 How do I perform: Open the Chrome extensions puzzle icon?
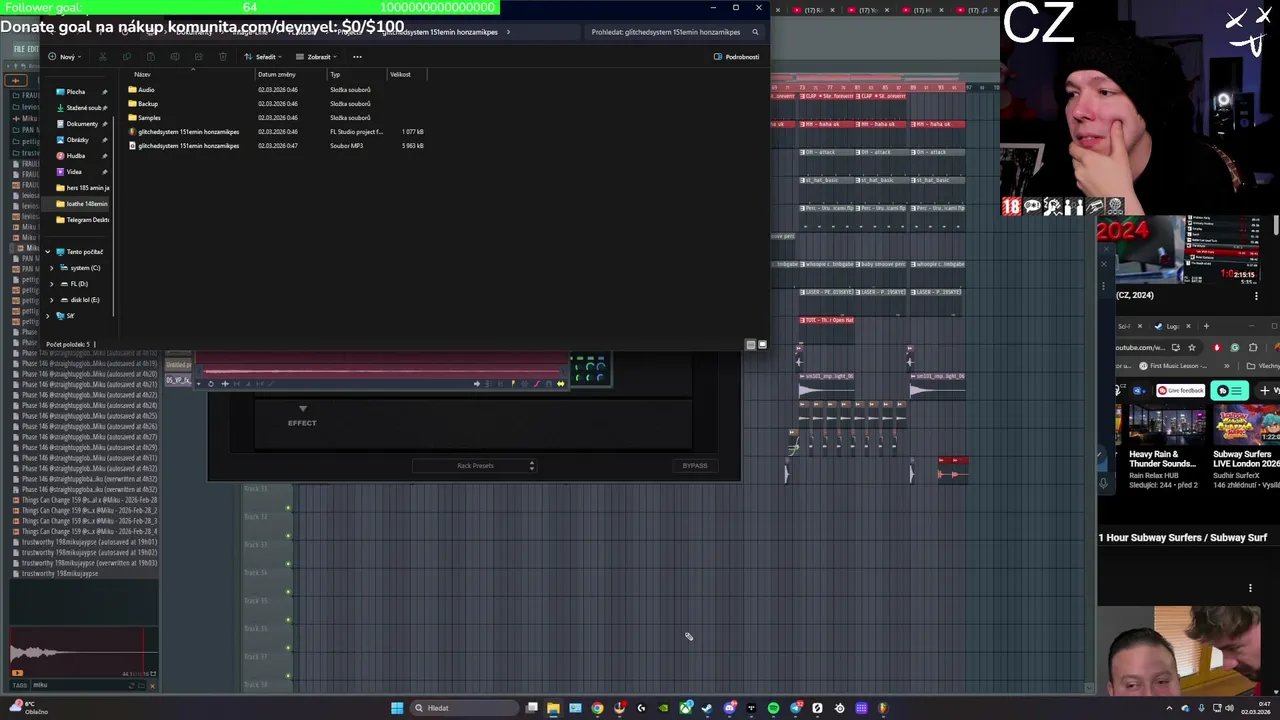(1253, 347)
